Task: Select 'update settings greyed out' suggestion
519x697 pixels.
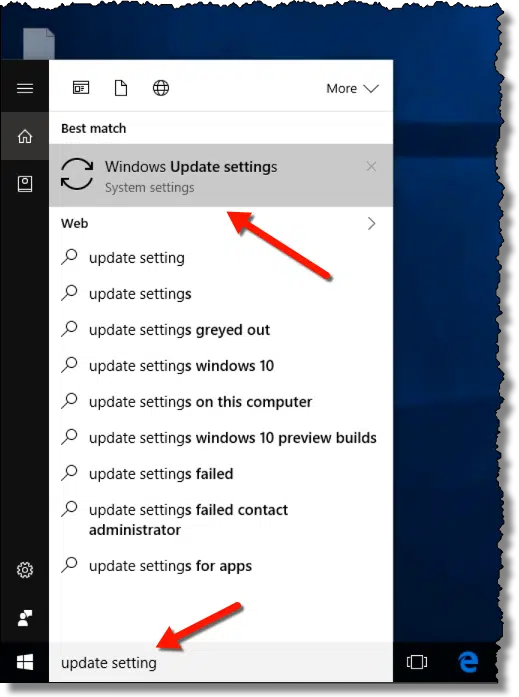Action: tap(221, 330)
